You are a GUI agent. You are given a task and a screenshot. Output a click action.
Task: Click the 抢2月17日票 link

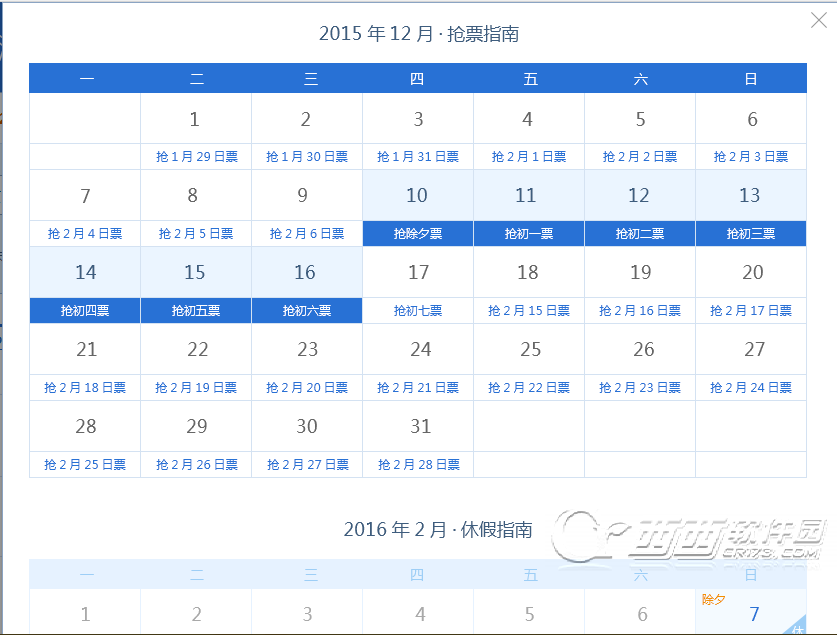coord(751,311)
